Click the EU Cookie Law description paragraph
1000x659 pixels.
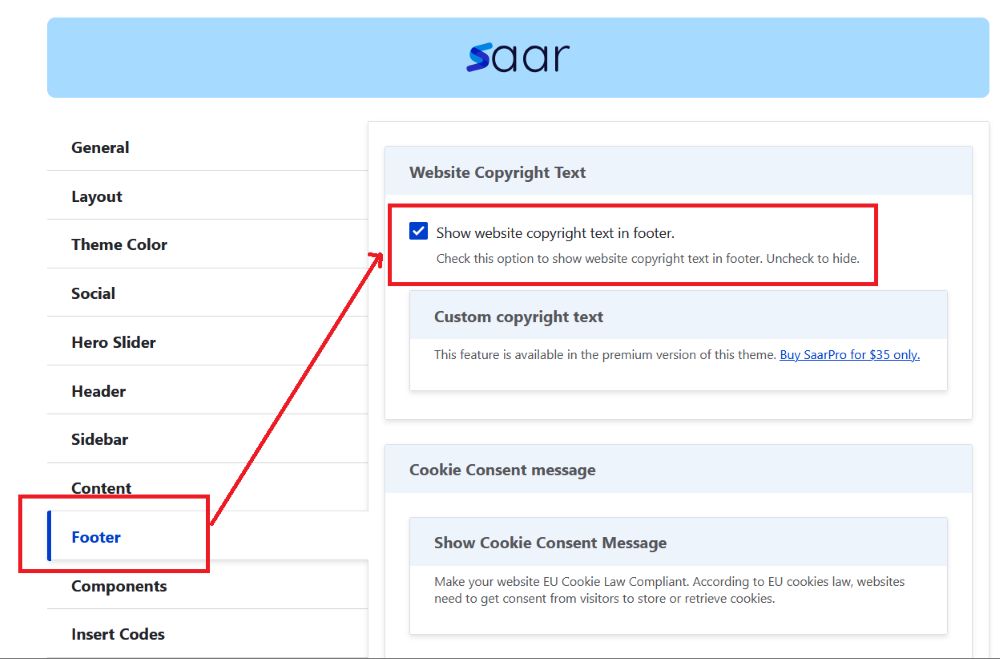655,590
